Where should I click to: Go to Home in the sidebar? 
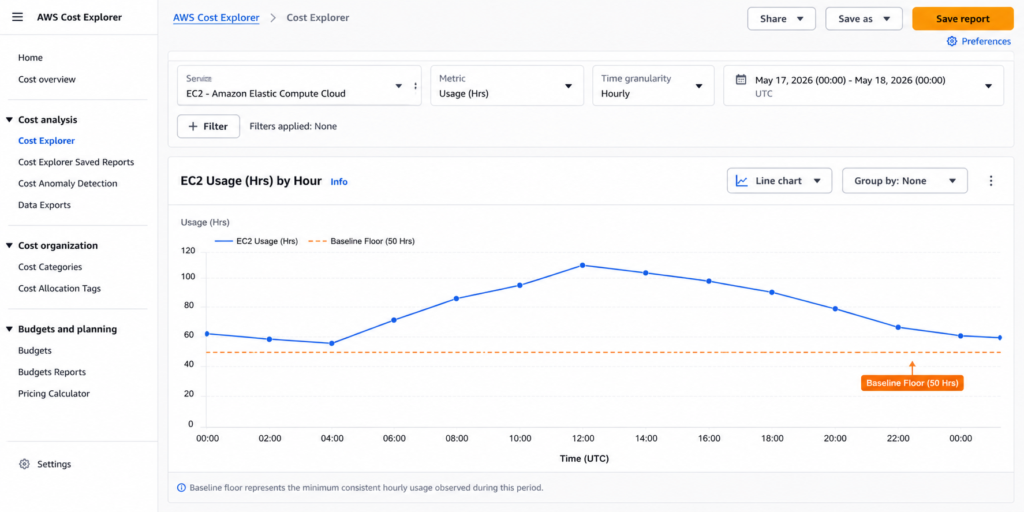30,57
